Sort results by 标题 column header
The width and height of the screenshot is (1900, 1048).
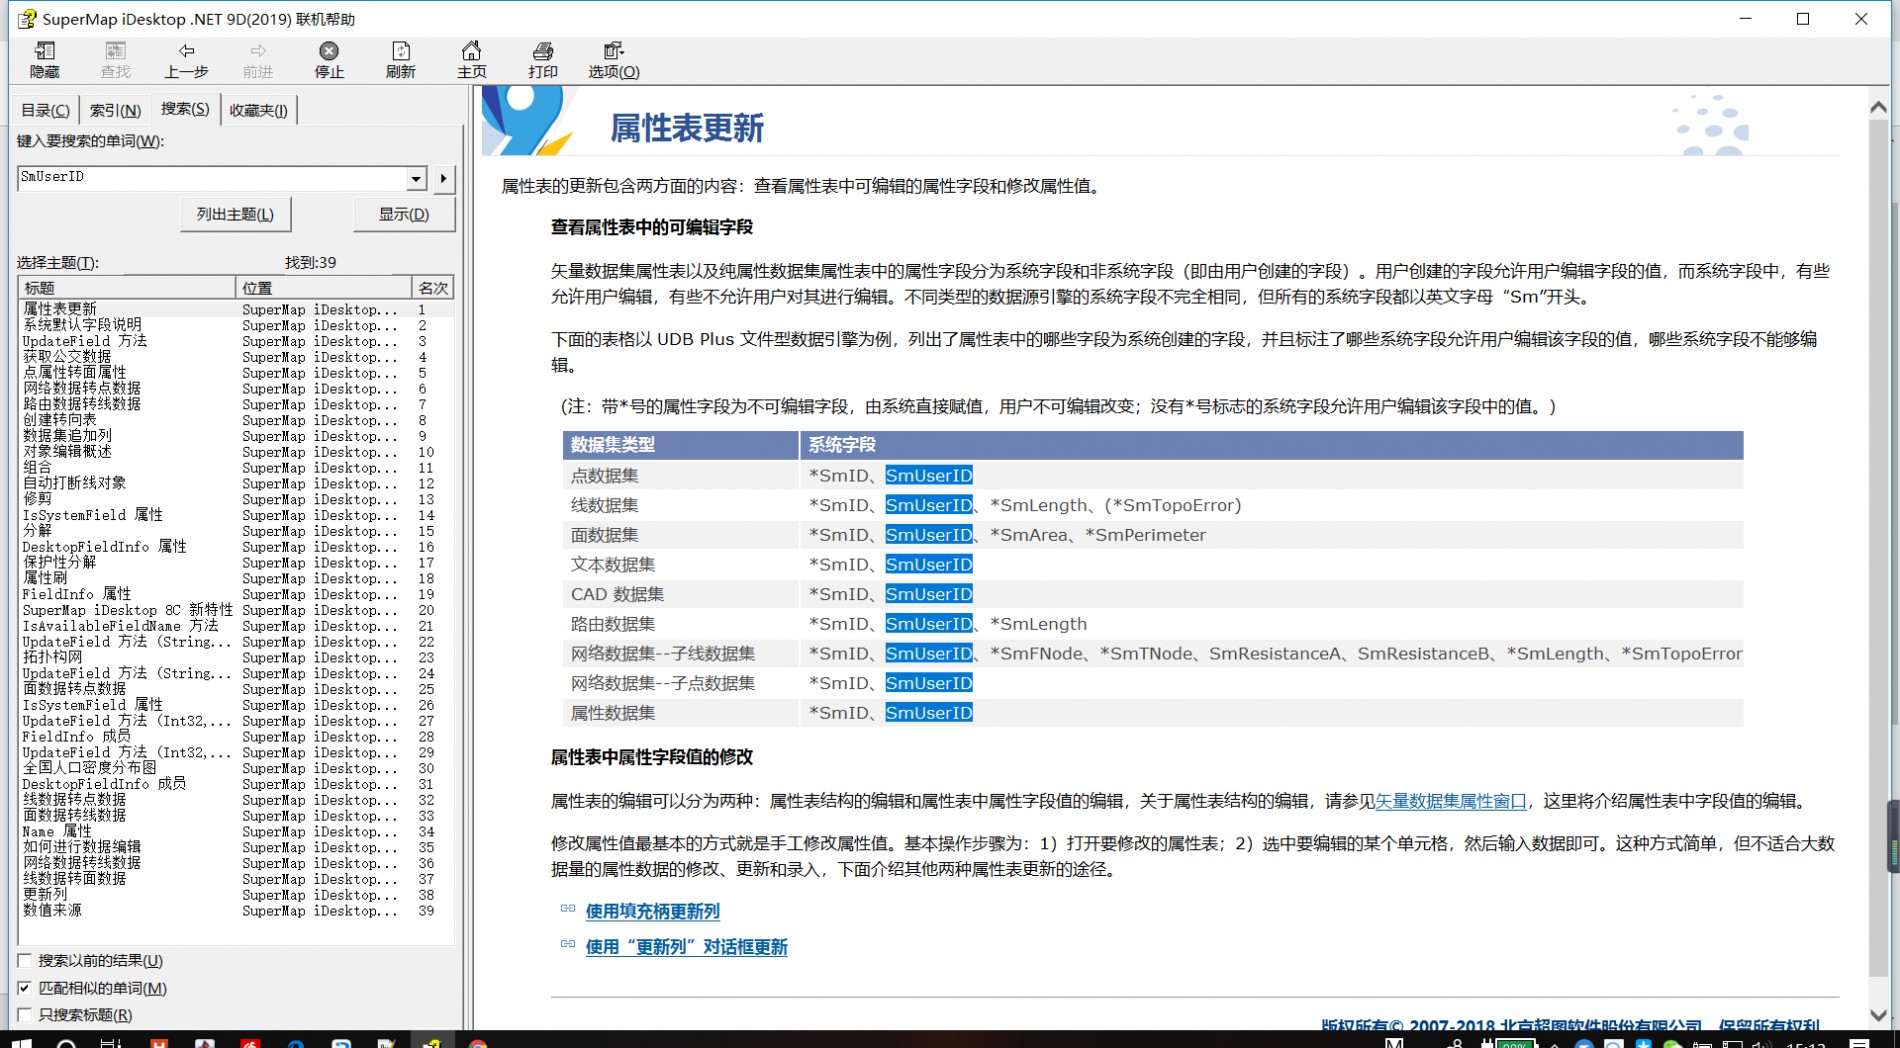(127, 288)
